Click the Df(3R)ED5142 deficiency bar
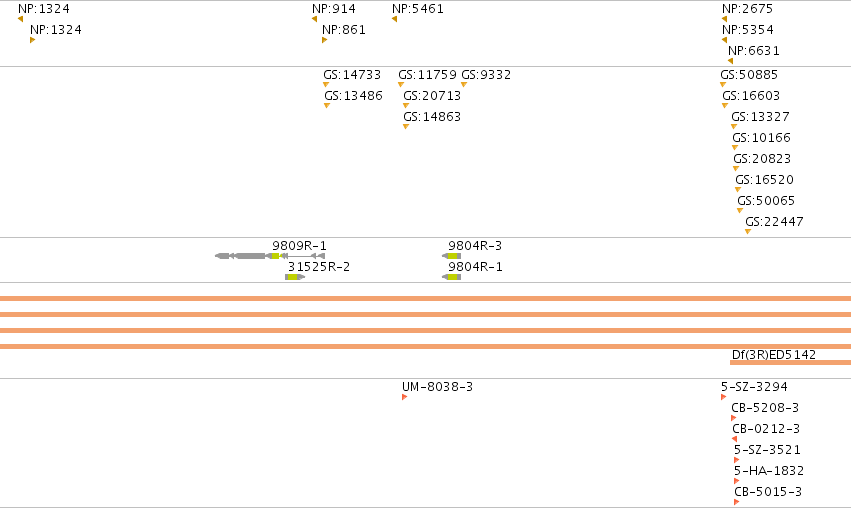The width and height of the screenshot is (851, 508). point(790,363)
